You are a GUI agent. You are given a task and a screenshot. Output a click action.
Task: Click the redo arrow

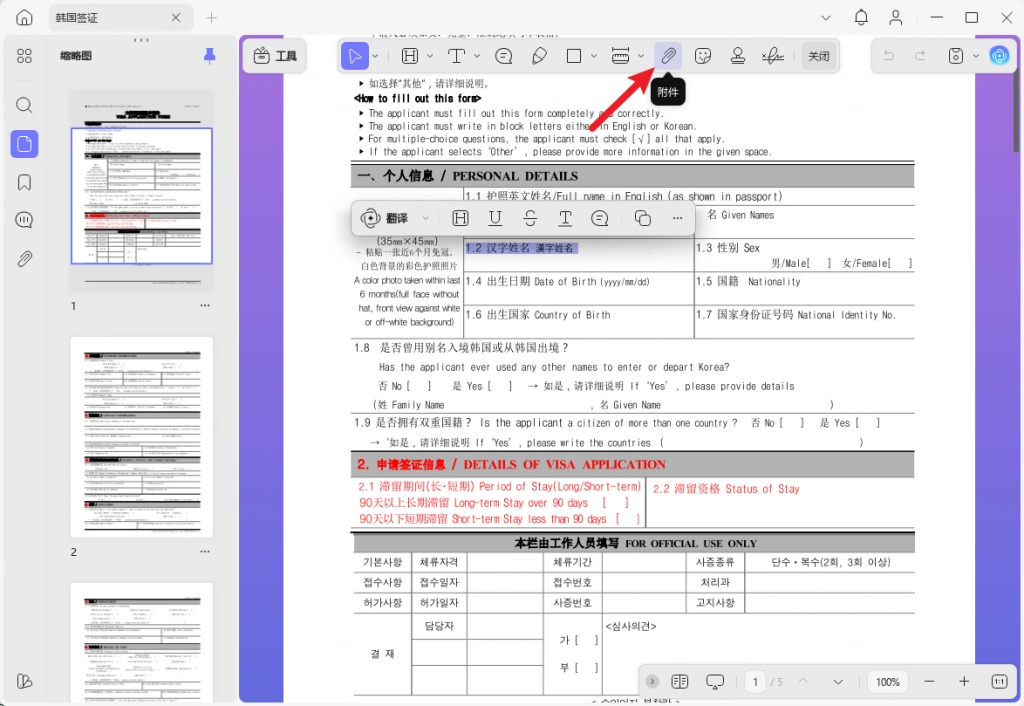pos(920,56)
